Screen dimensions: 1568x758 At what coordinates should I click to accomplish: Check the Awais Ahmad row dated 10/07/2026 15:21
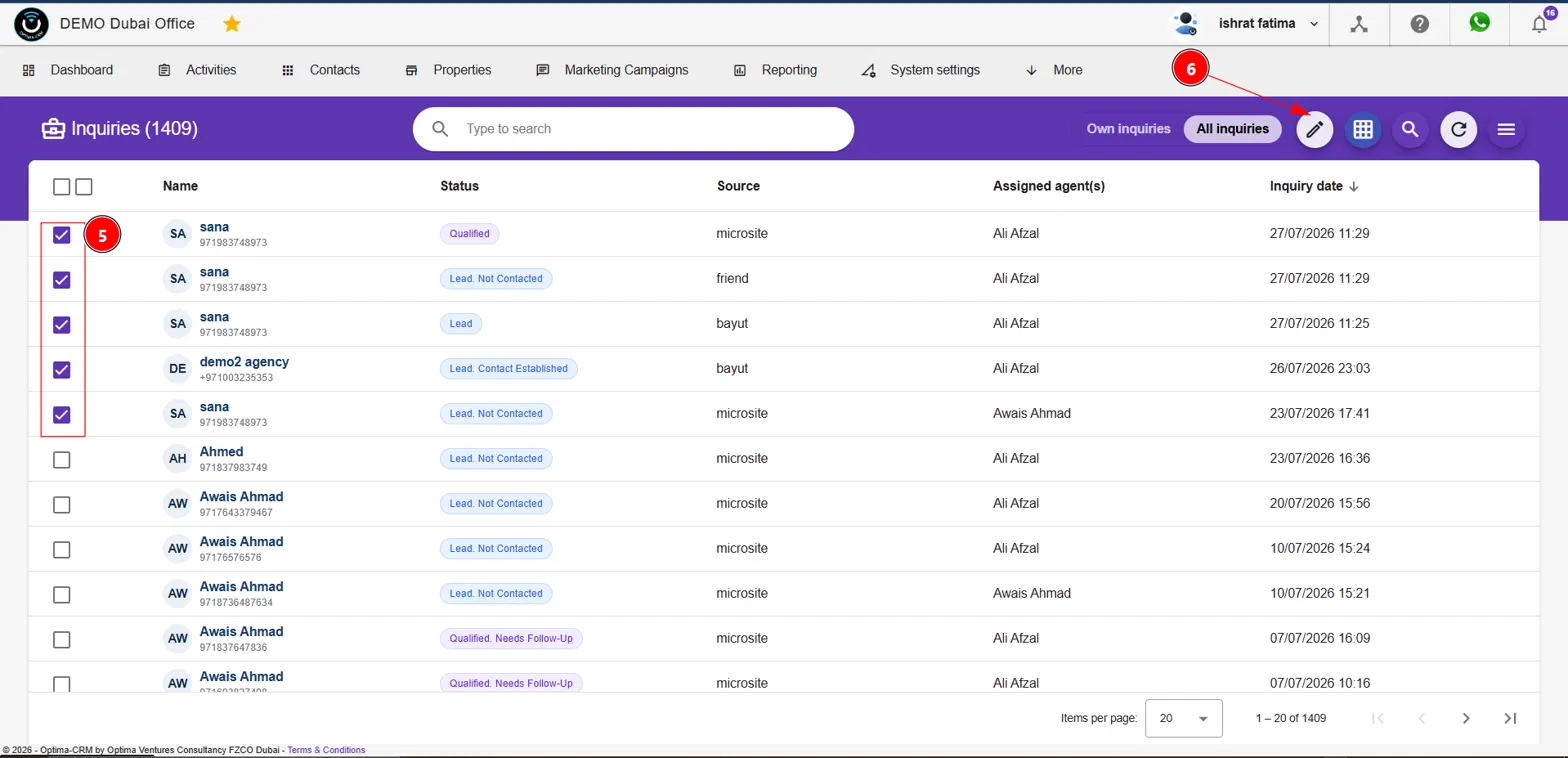pyautogui.click(x=61, y=595)
